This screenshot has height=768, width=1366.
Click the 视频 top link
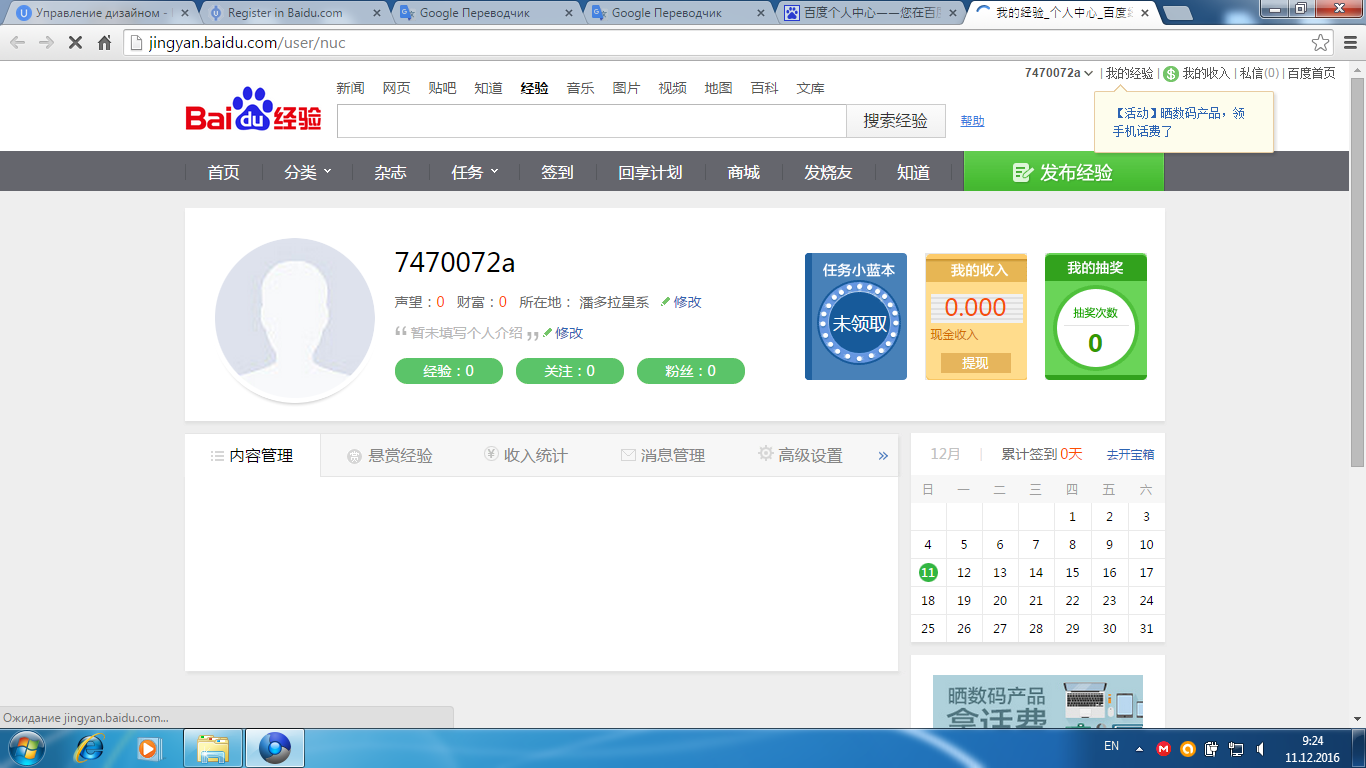(x=672, y=88)
